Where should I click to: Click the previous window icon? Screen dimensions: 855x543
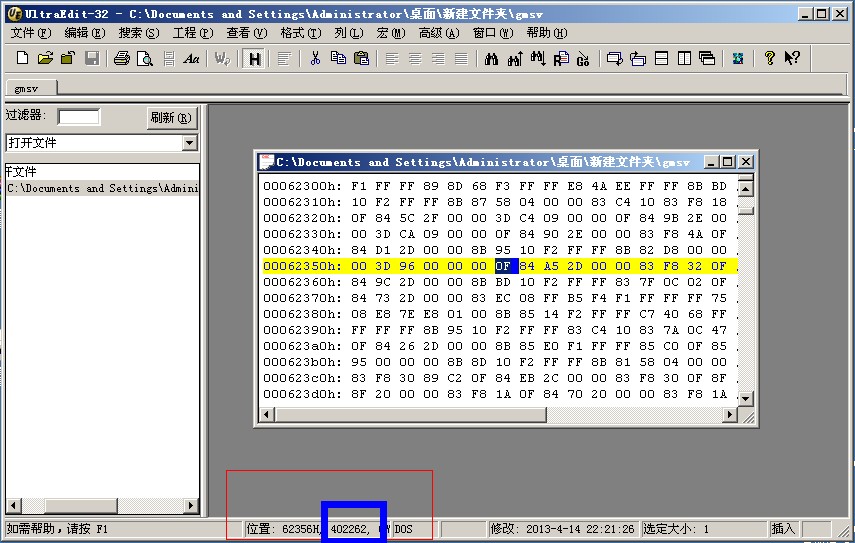click(x=637, y=58)
